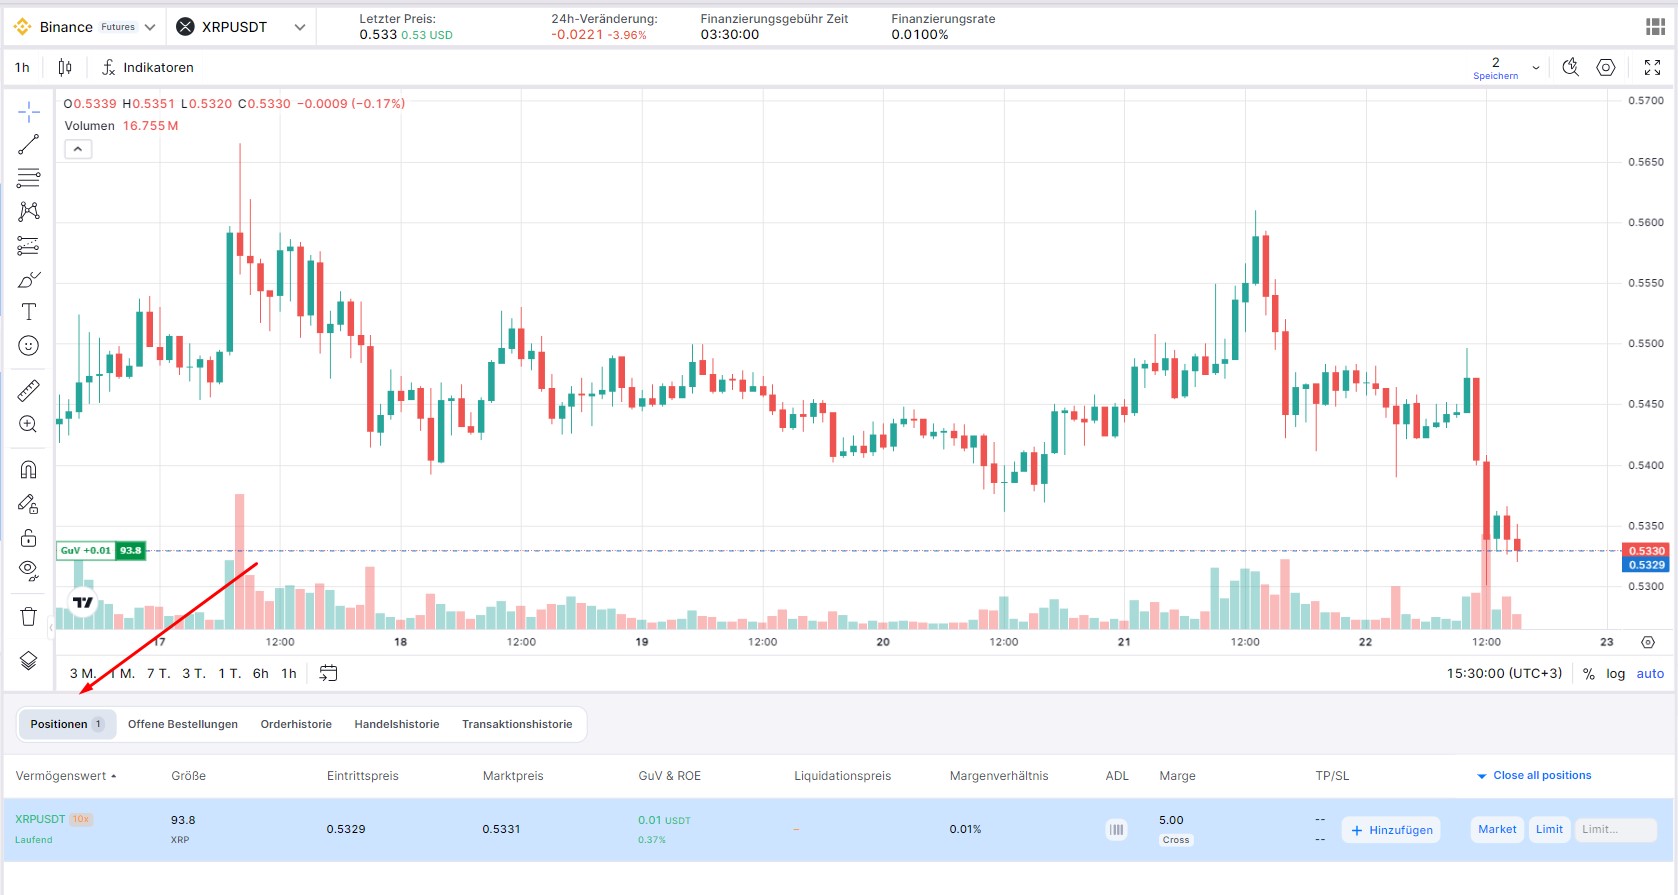Click the TradingView logo on the chart
1678x895 pixels.
coord(83,602)
